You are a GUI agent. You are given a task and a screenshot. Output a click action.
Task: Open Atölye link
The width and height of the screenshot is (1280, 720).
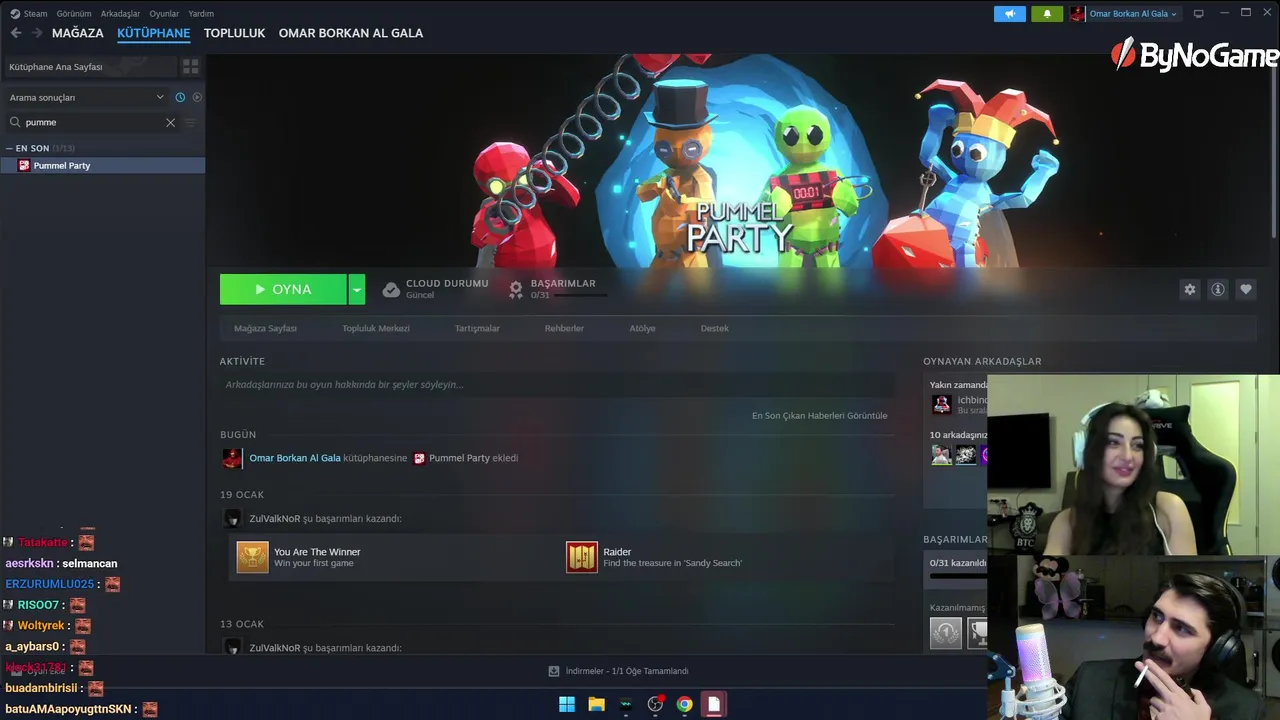[642, 328]
